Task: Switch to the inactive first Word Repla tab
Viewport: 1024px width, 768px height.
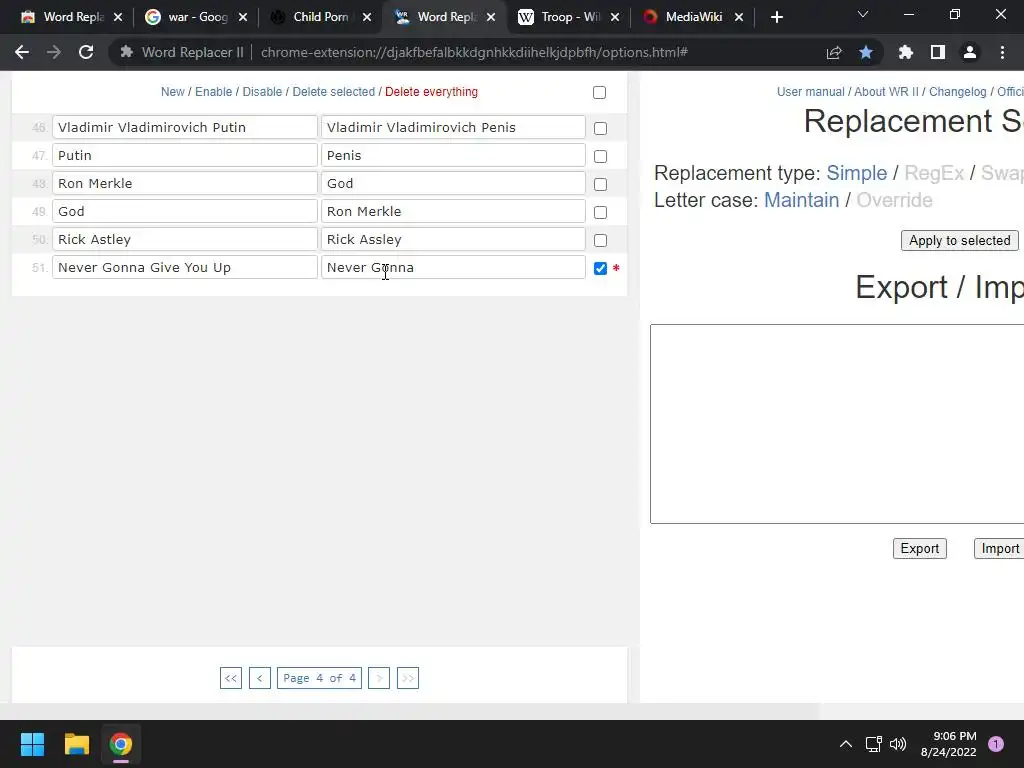Action: (72, 18)
